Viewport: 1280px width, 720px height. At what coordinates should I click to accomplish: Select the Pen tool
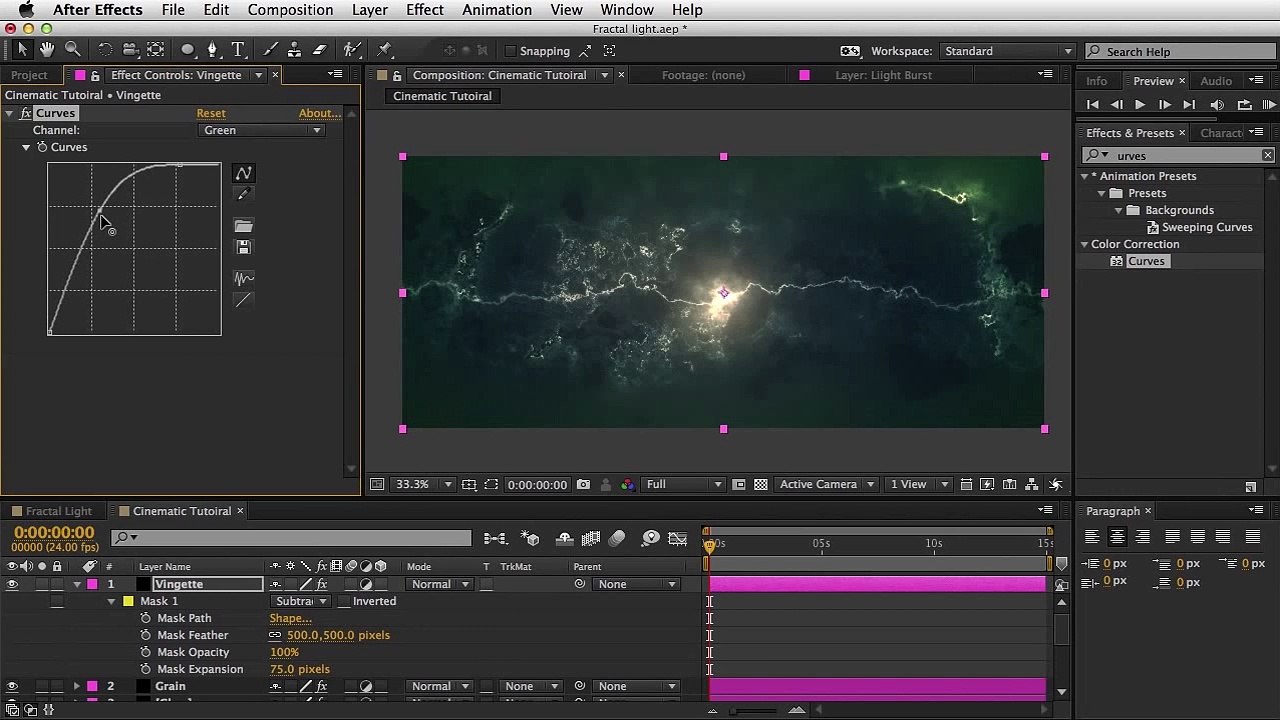tap(212, 49)
